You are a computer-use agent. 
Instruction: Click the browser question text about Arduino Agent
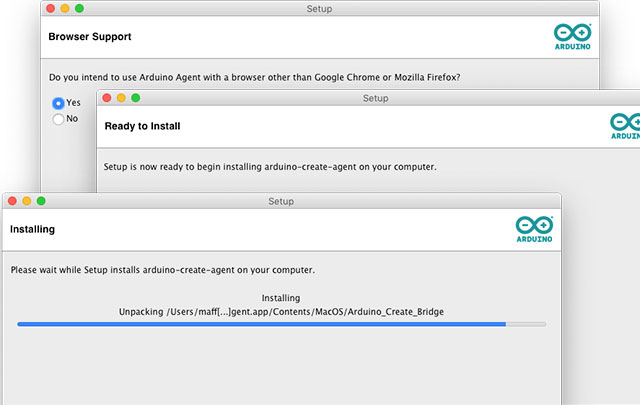click(x=255, y=77)
